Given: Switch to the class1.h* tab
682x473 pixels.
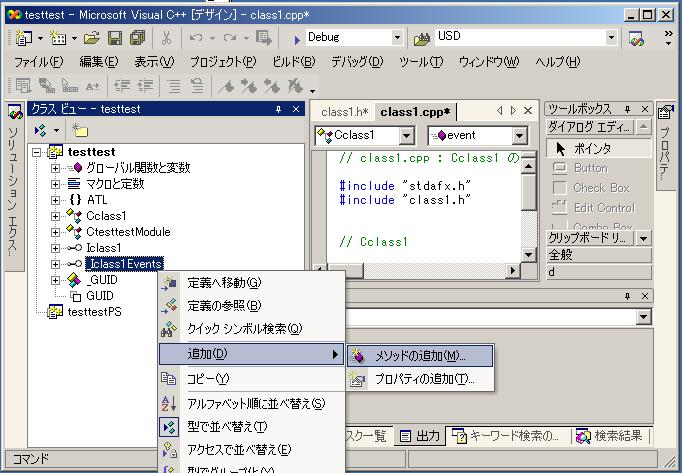Looking at the screenshot, I should [344, 112].
